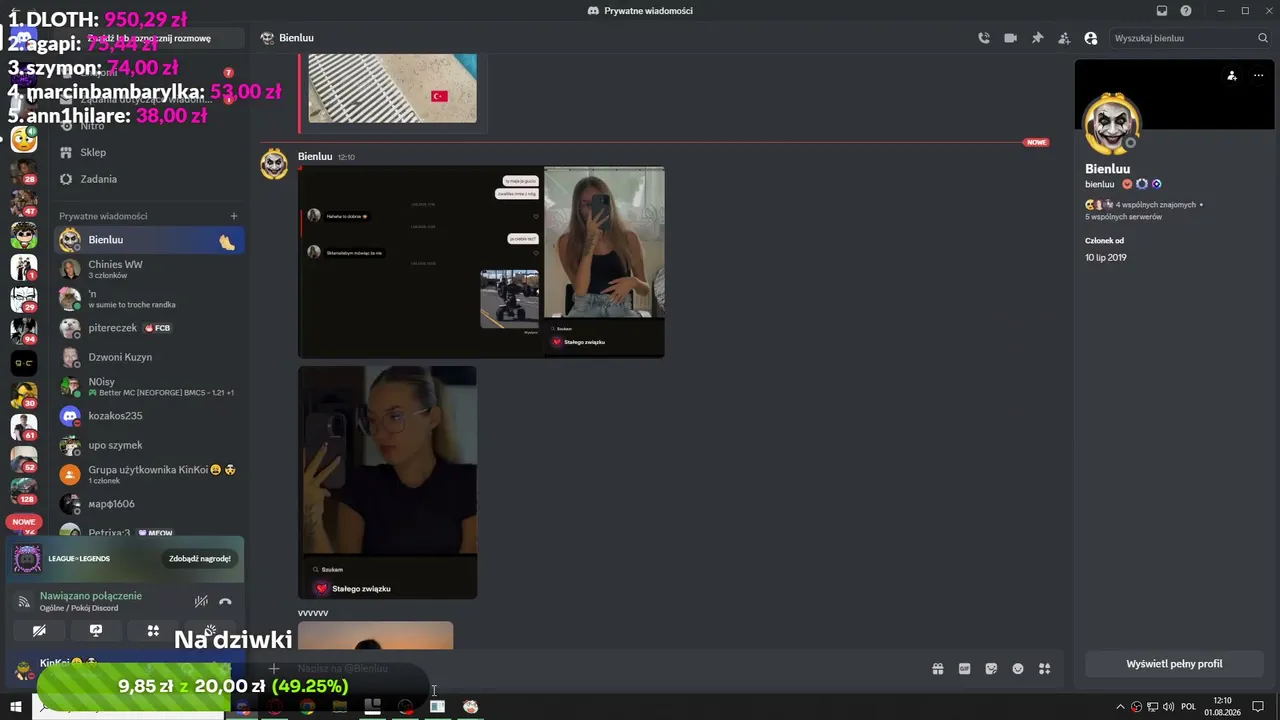The height and width of the screenshot is (720, 1280).
Task: Show hidden system tray icons
Action: 1120,707
